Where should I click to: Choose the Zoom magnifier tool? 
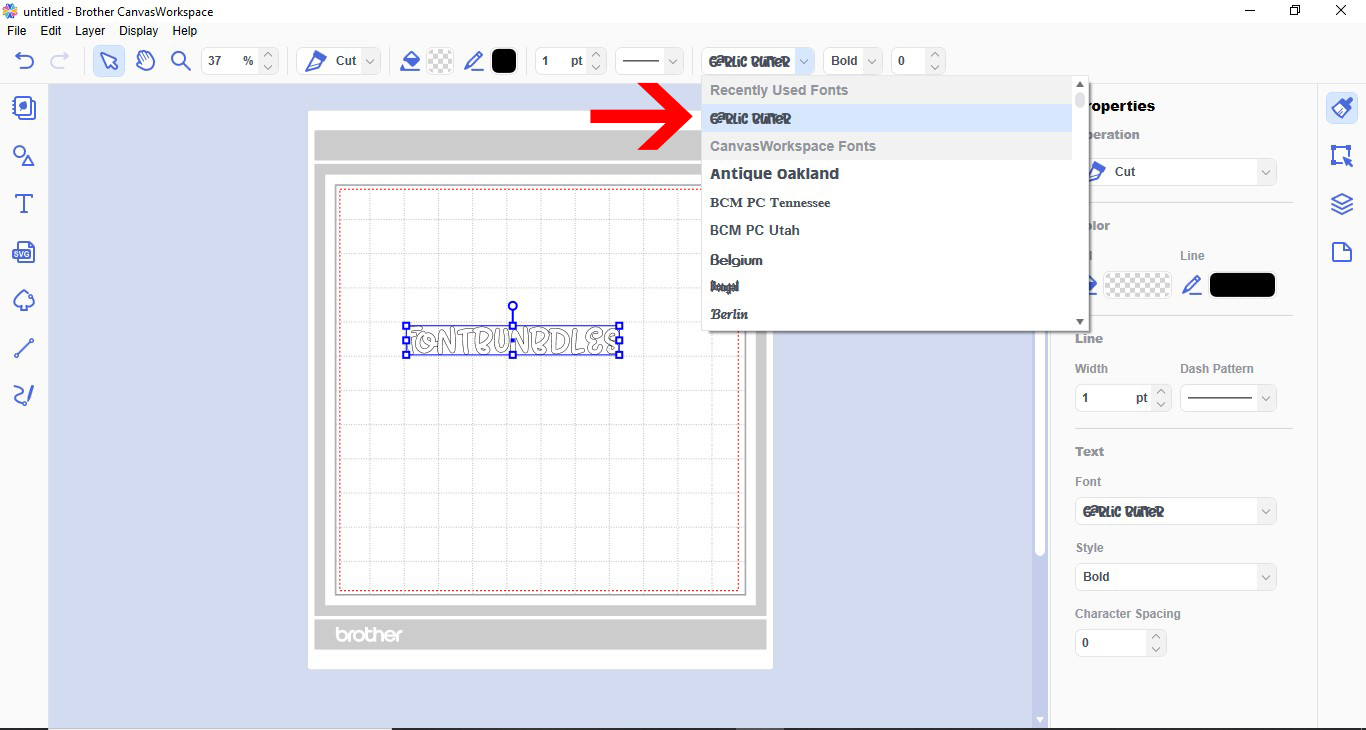coord(181,61)
